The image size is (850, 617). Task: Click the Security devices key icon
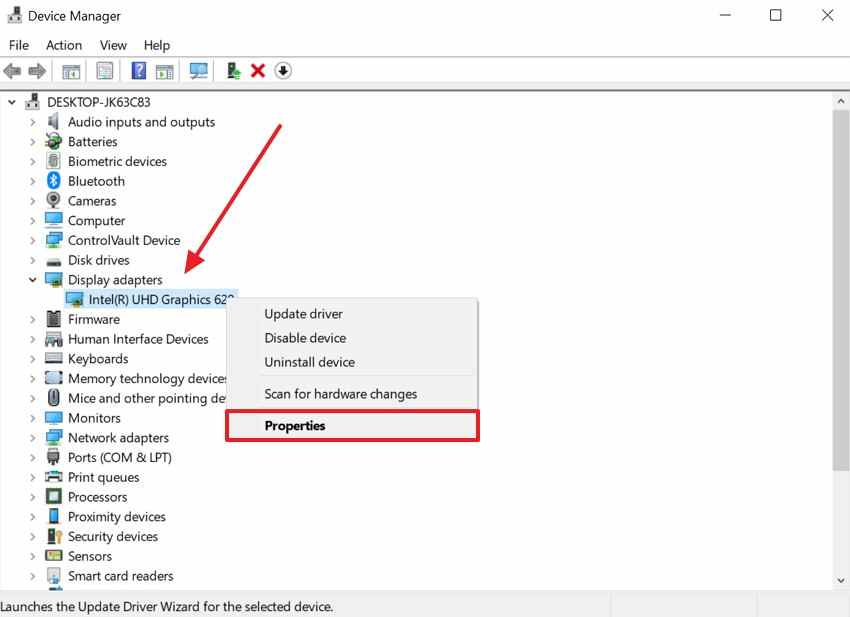pyautogui.click(x=54, y=536)
